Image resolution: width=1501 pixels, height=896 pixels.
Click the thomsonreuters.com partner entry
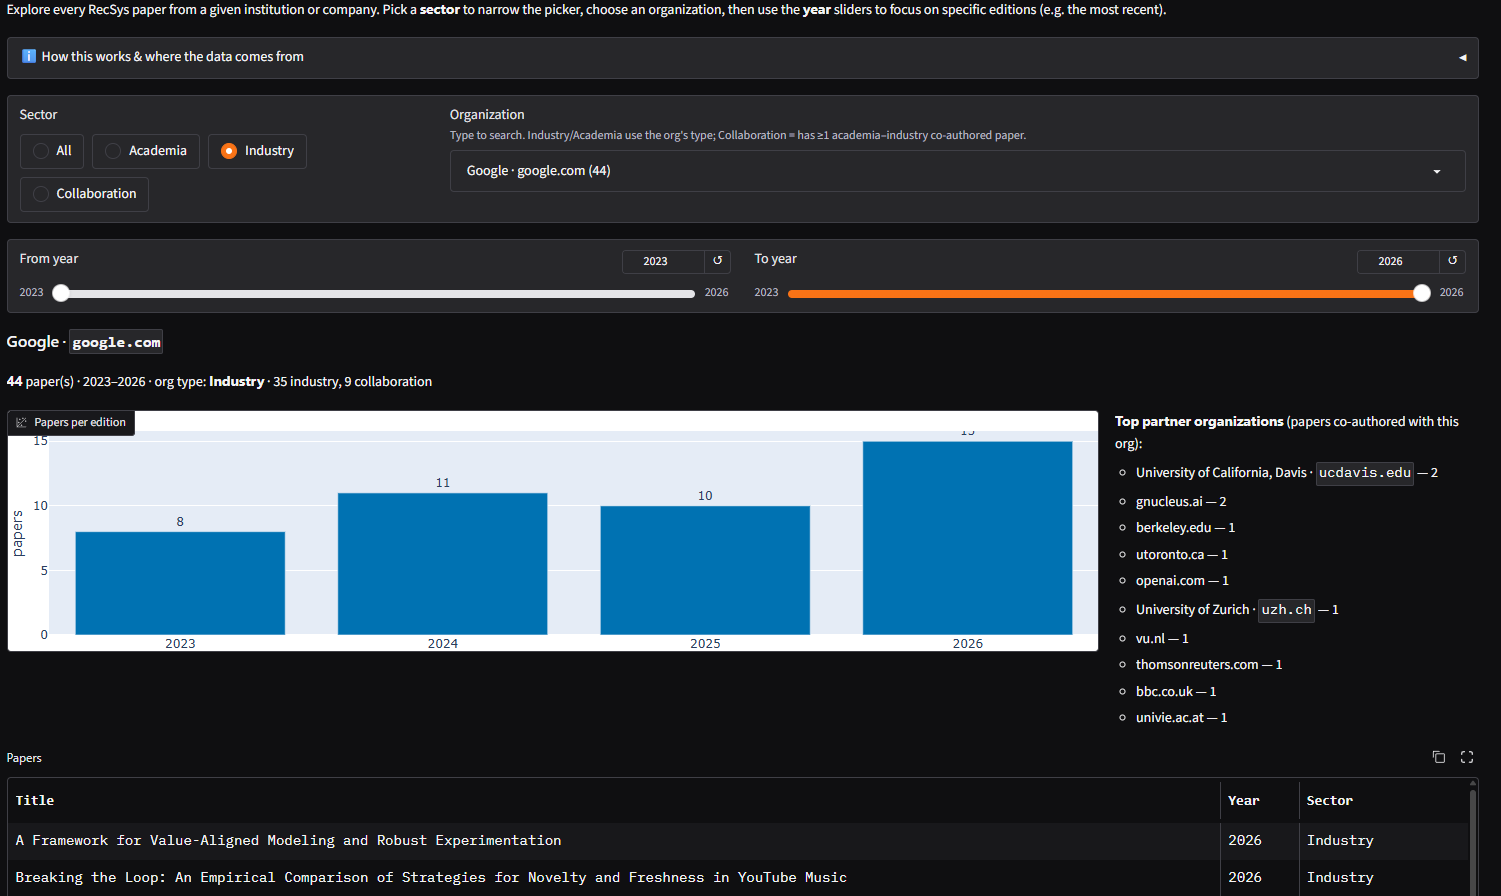coord(1209,665)
